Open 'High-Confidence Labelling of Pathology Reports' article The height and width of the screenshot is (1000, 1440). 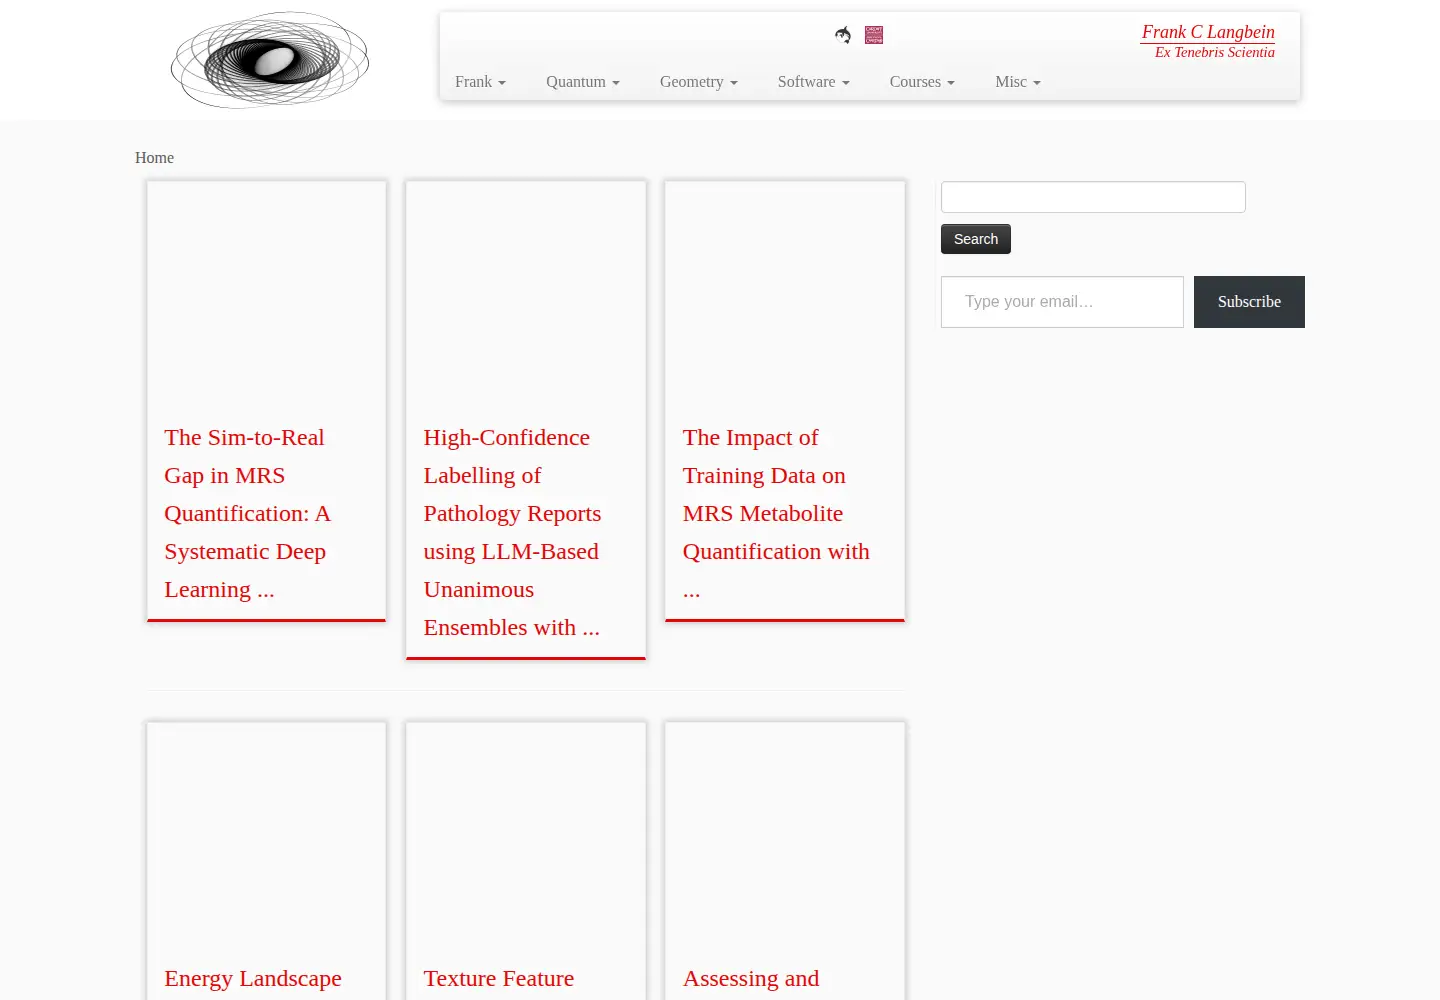tap(512, 532)
